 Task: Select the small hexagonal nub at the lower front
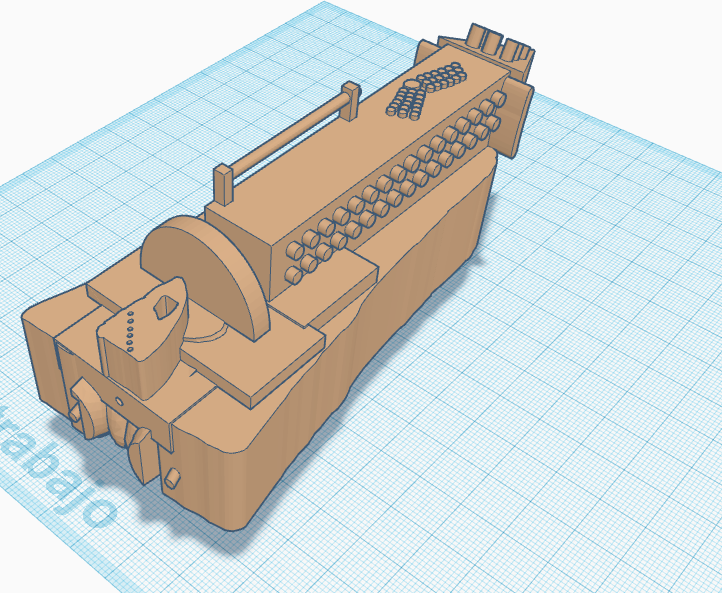(x=172, y=478)
